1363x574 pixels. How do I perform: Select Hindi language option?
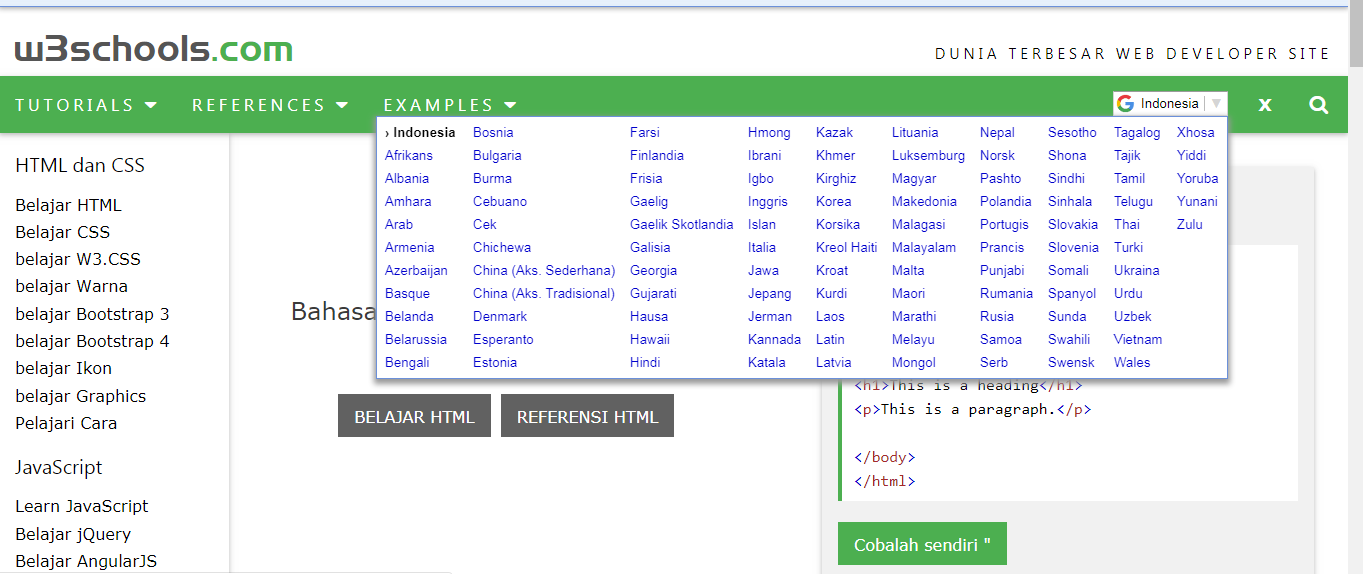click(x=645, y=362)
